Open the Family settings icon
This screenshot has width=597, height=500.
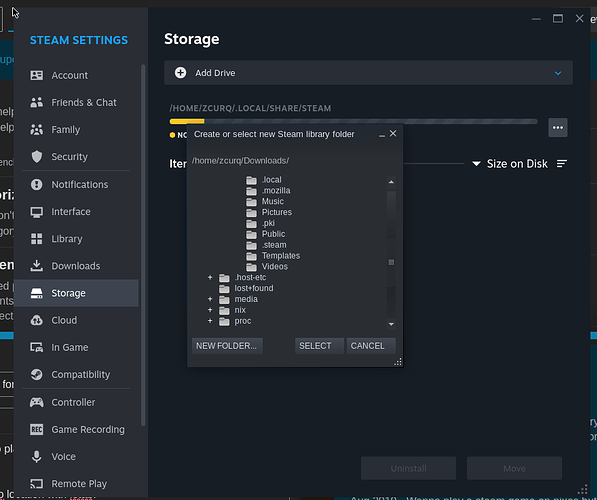[x=37, y=130]
